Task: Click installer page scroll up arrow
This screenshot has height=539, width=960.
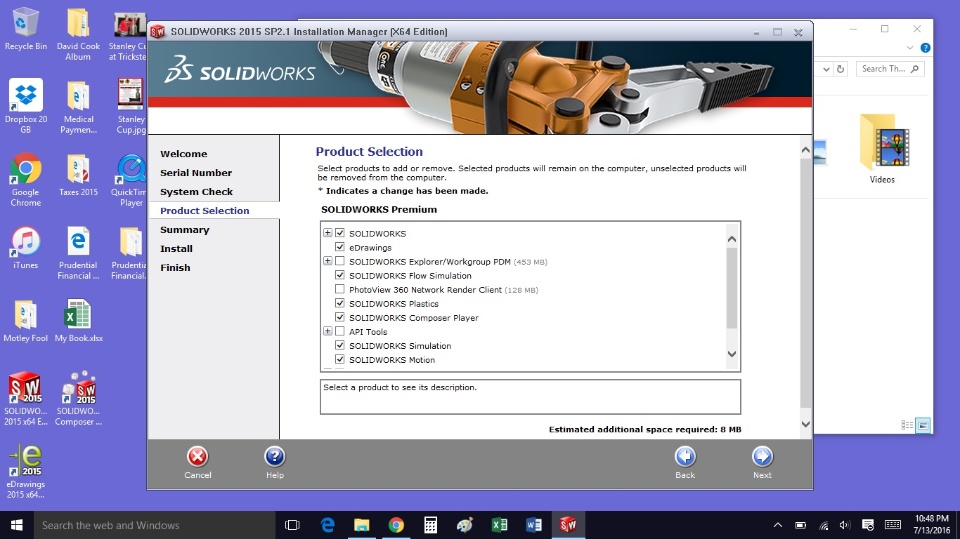Action: tap(806, 150)
